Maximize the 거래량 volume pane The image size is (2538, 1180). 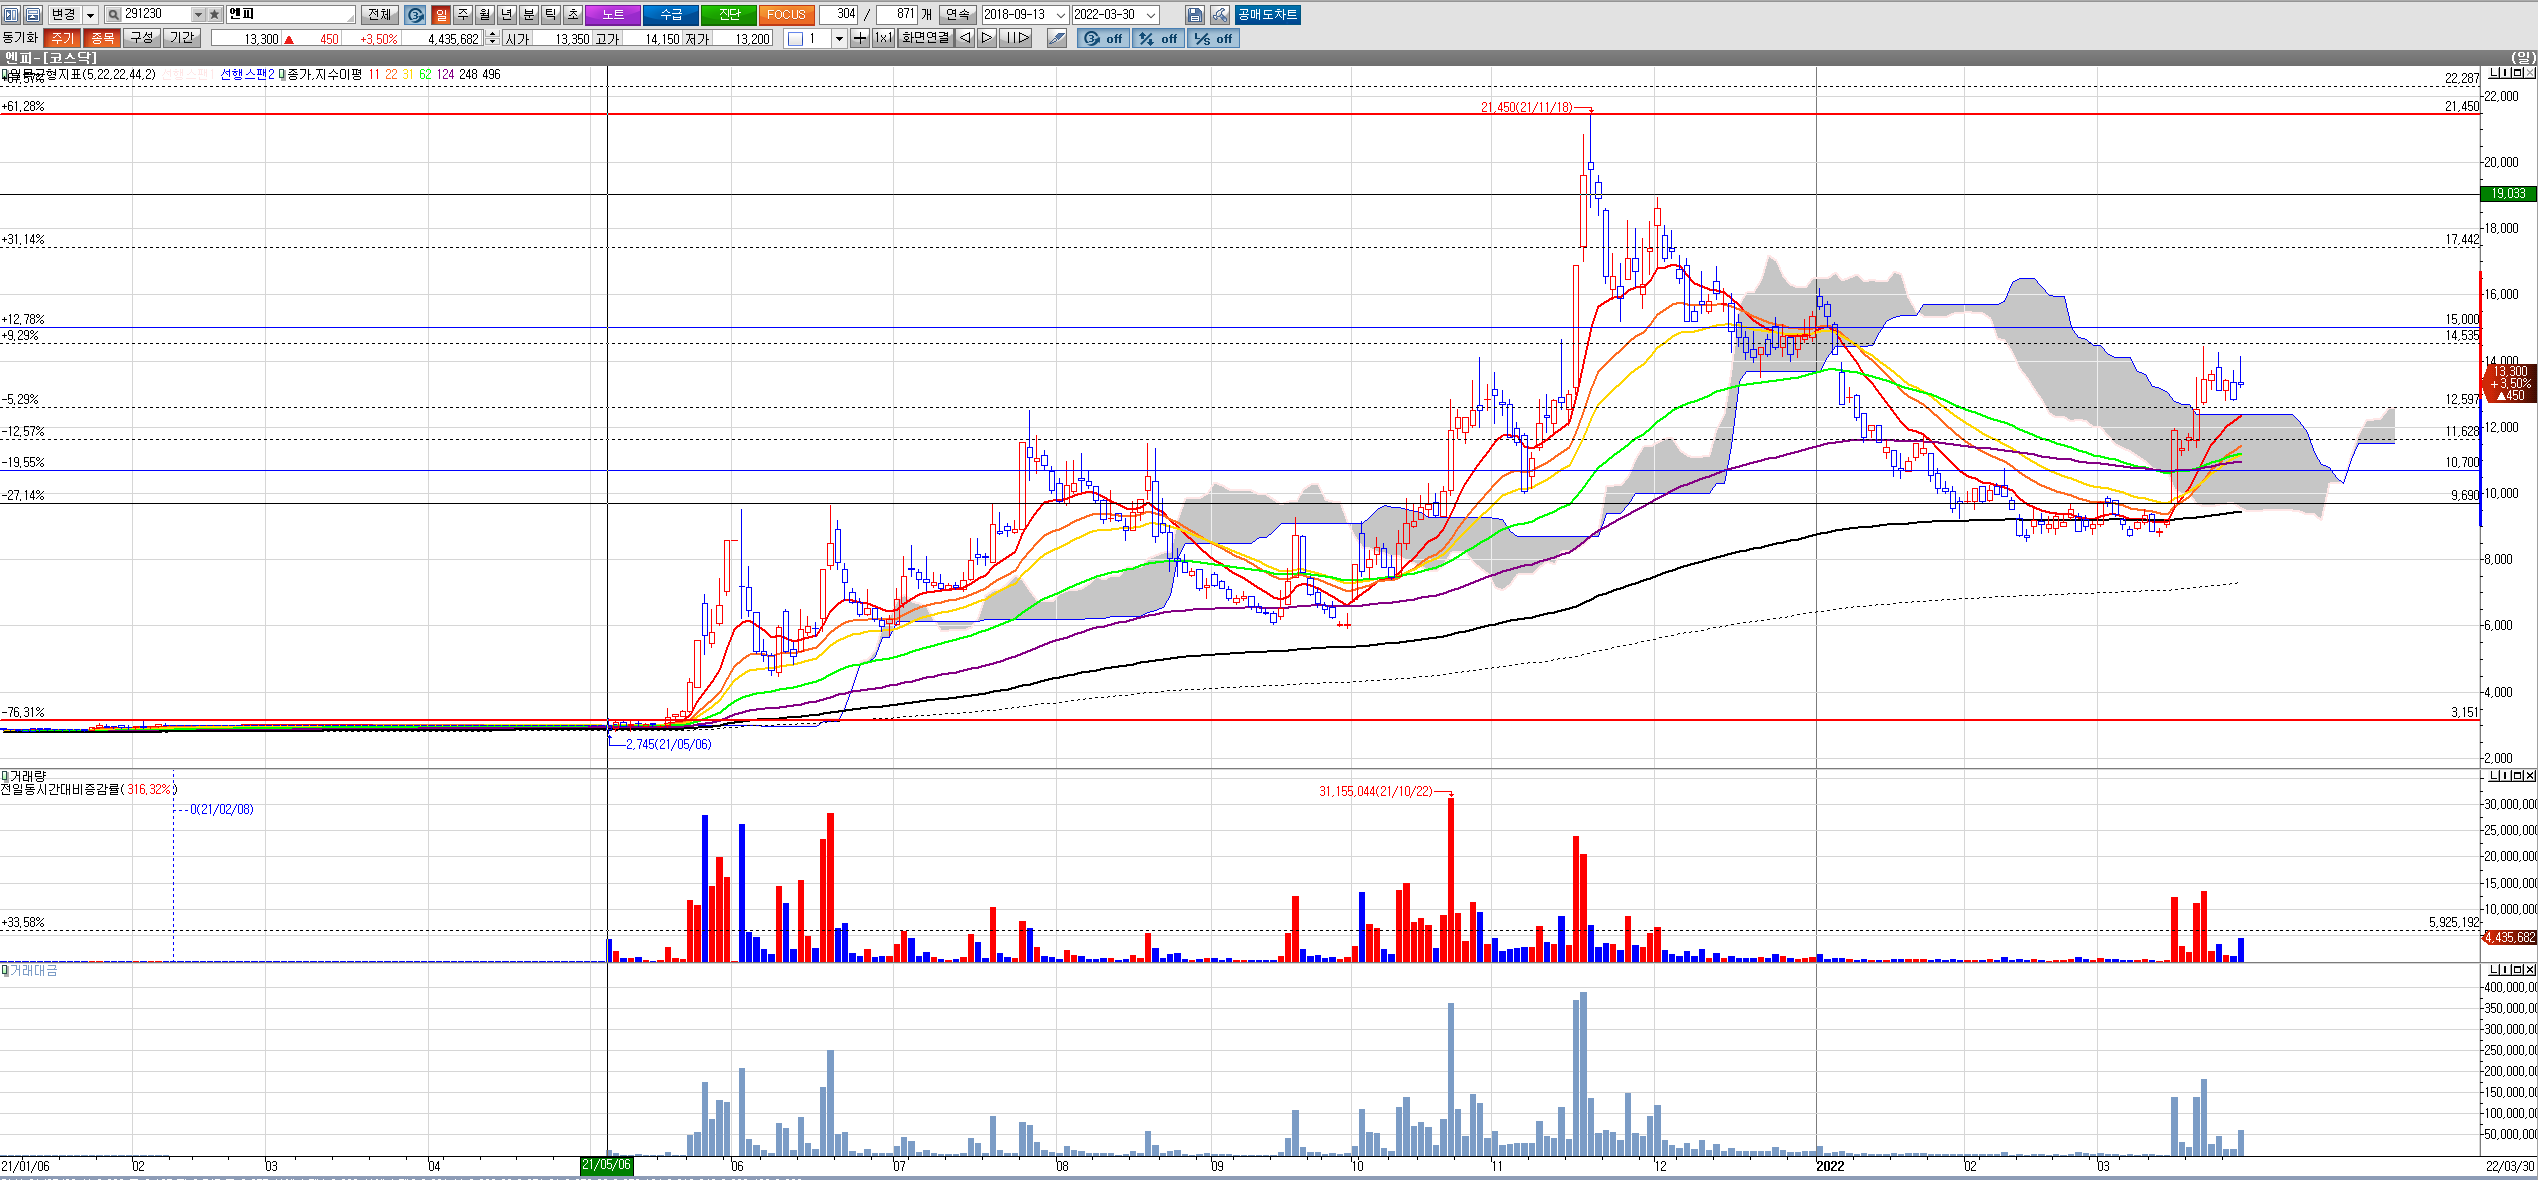pos(2518,776)
